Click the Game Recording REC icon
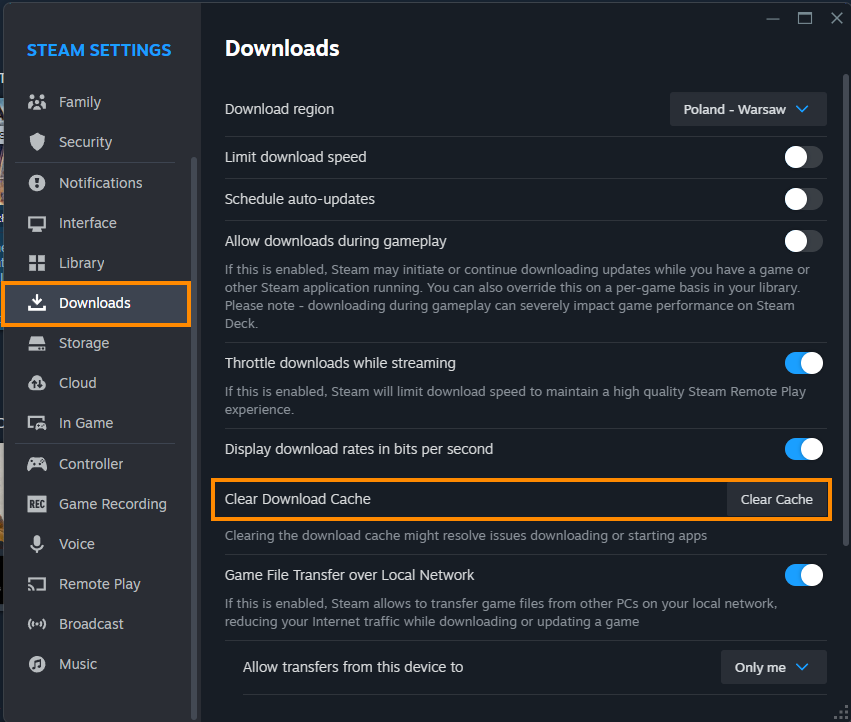The height and width of the screenshot is (722, 851). 37,504
